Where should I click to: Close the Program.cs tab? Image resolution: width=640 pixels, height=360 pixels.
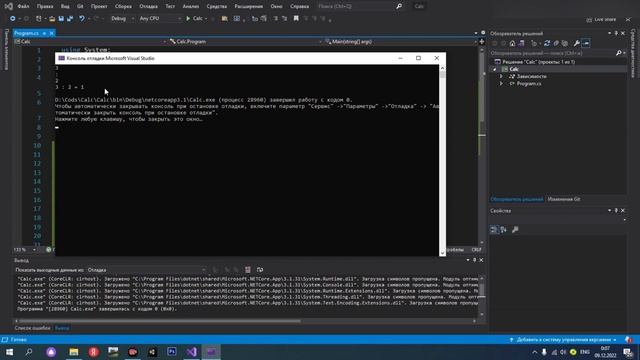(x=51, y=33)
